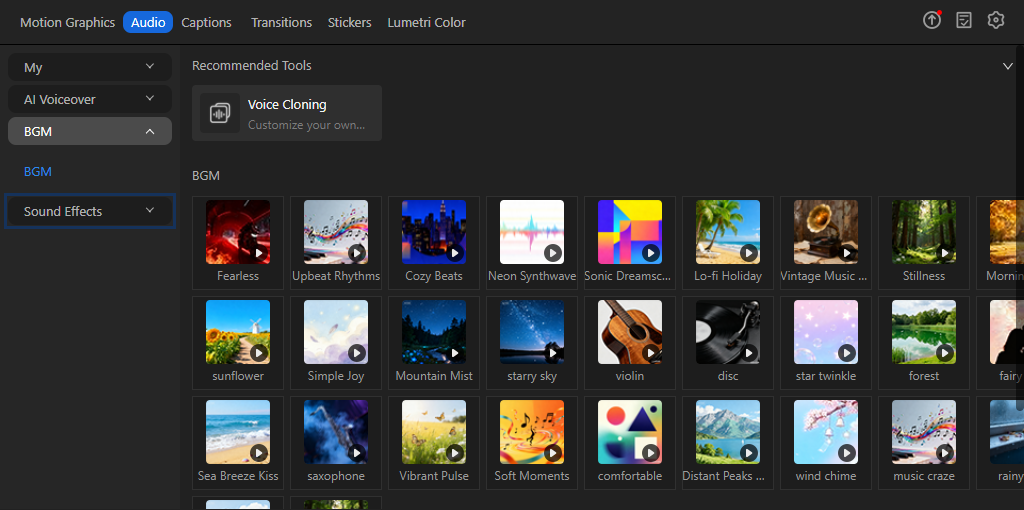Play the saxophone track preview

pos(357,453)
